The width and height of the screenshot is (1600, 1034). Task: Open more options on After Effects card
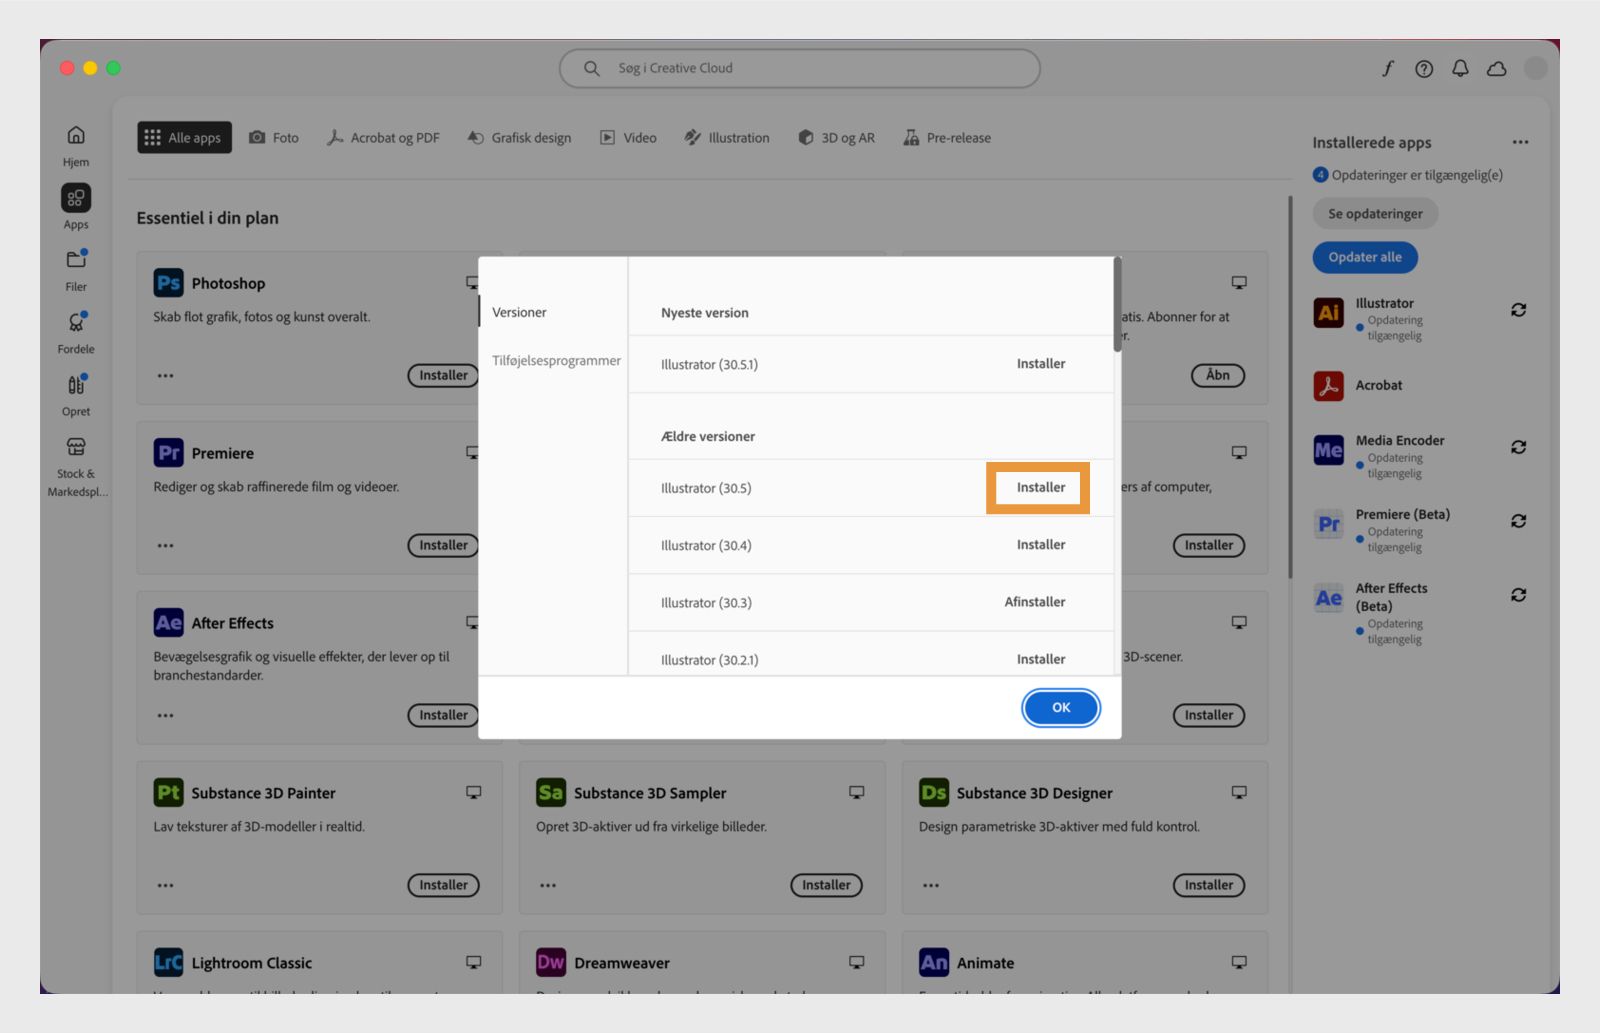(165, 716)
